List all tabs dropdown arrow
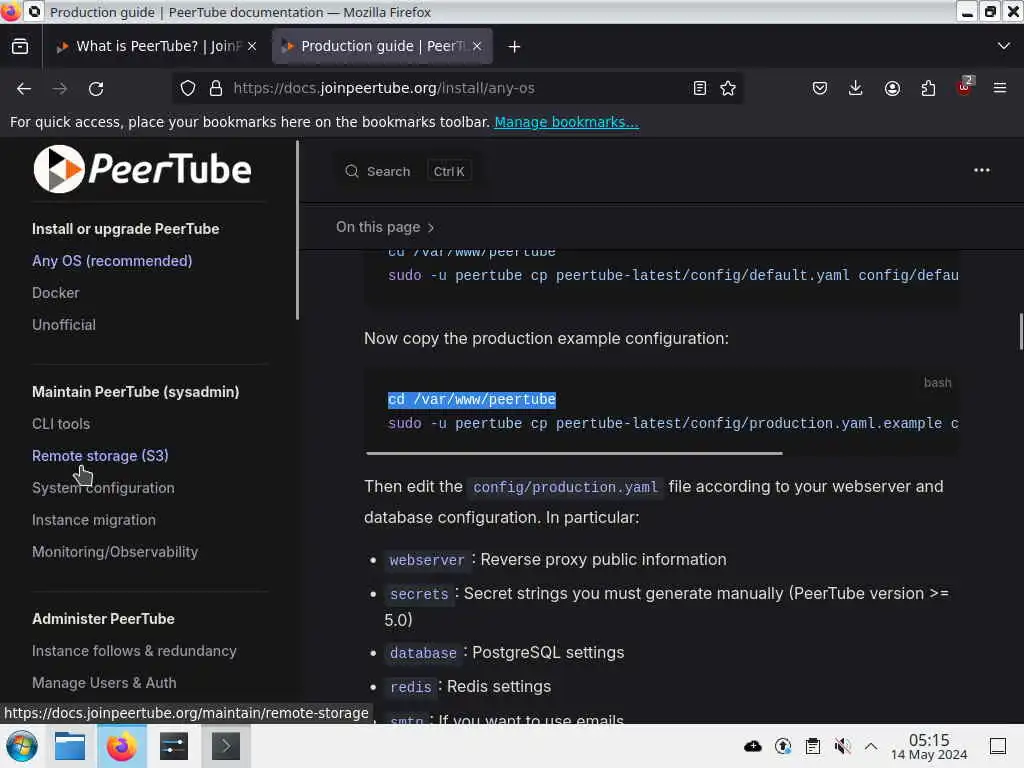Viewport: 1024px width, 768px height. [x=1004, y=46]
